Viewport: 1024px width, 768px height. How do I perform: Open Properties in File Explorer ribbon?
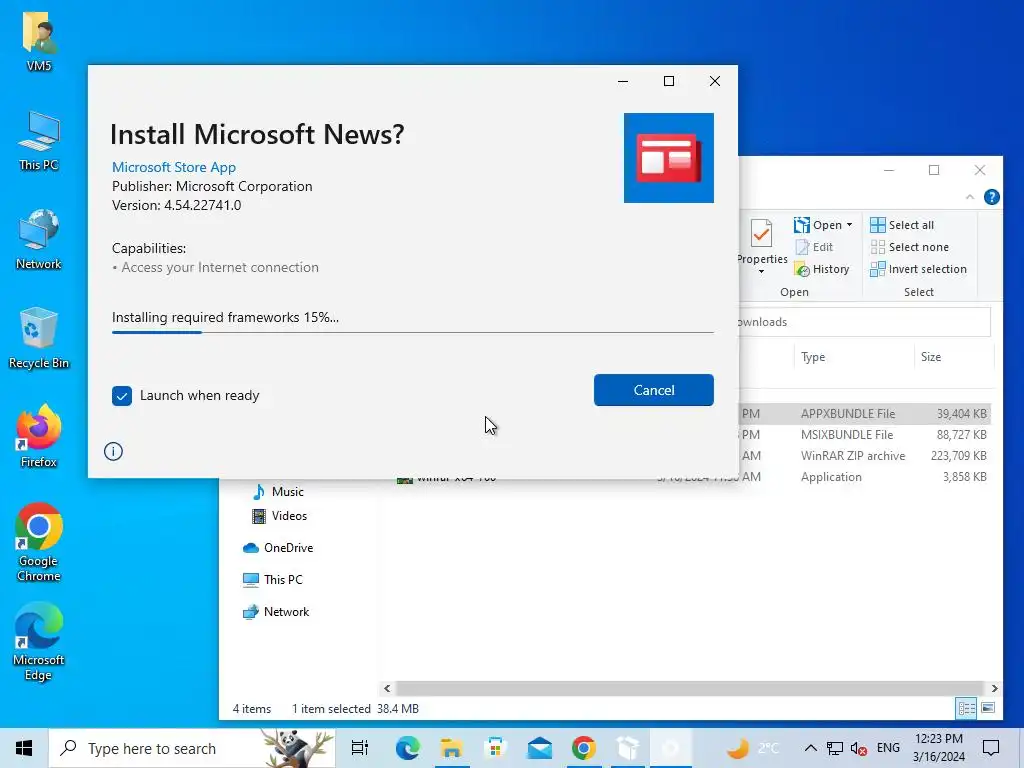pos(761,240)
